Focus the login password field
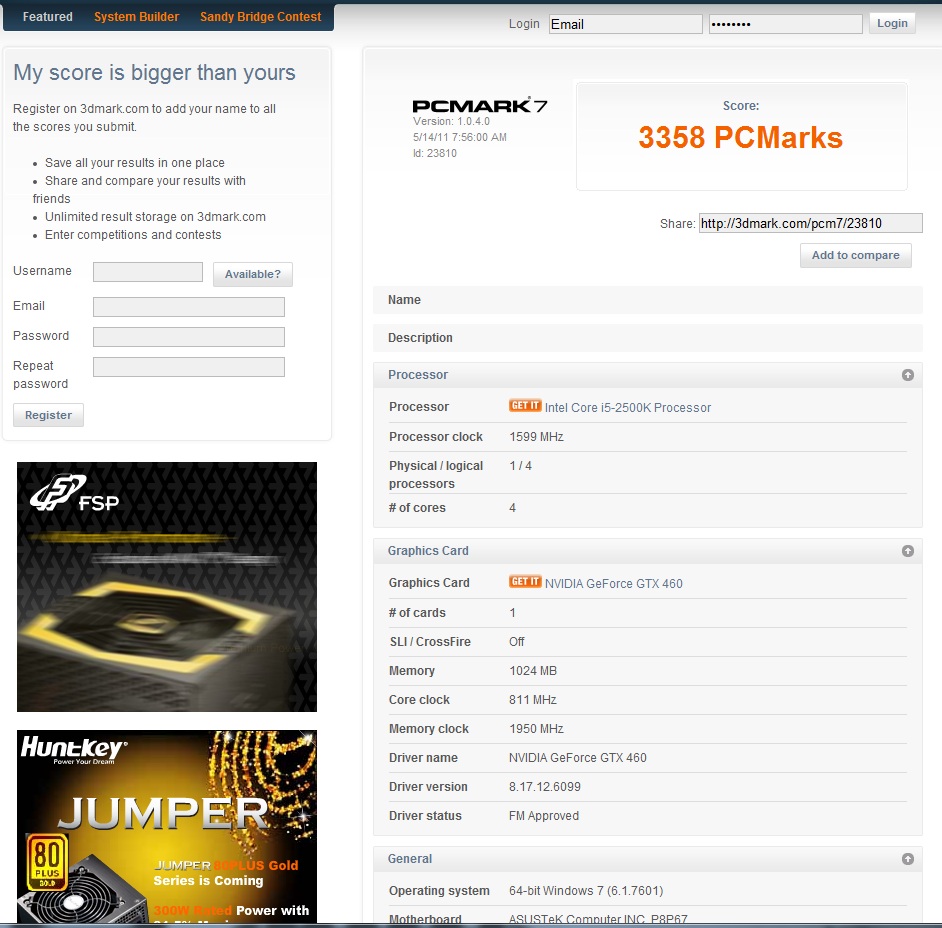The image size is (942, 928). click(786, 24)
